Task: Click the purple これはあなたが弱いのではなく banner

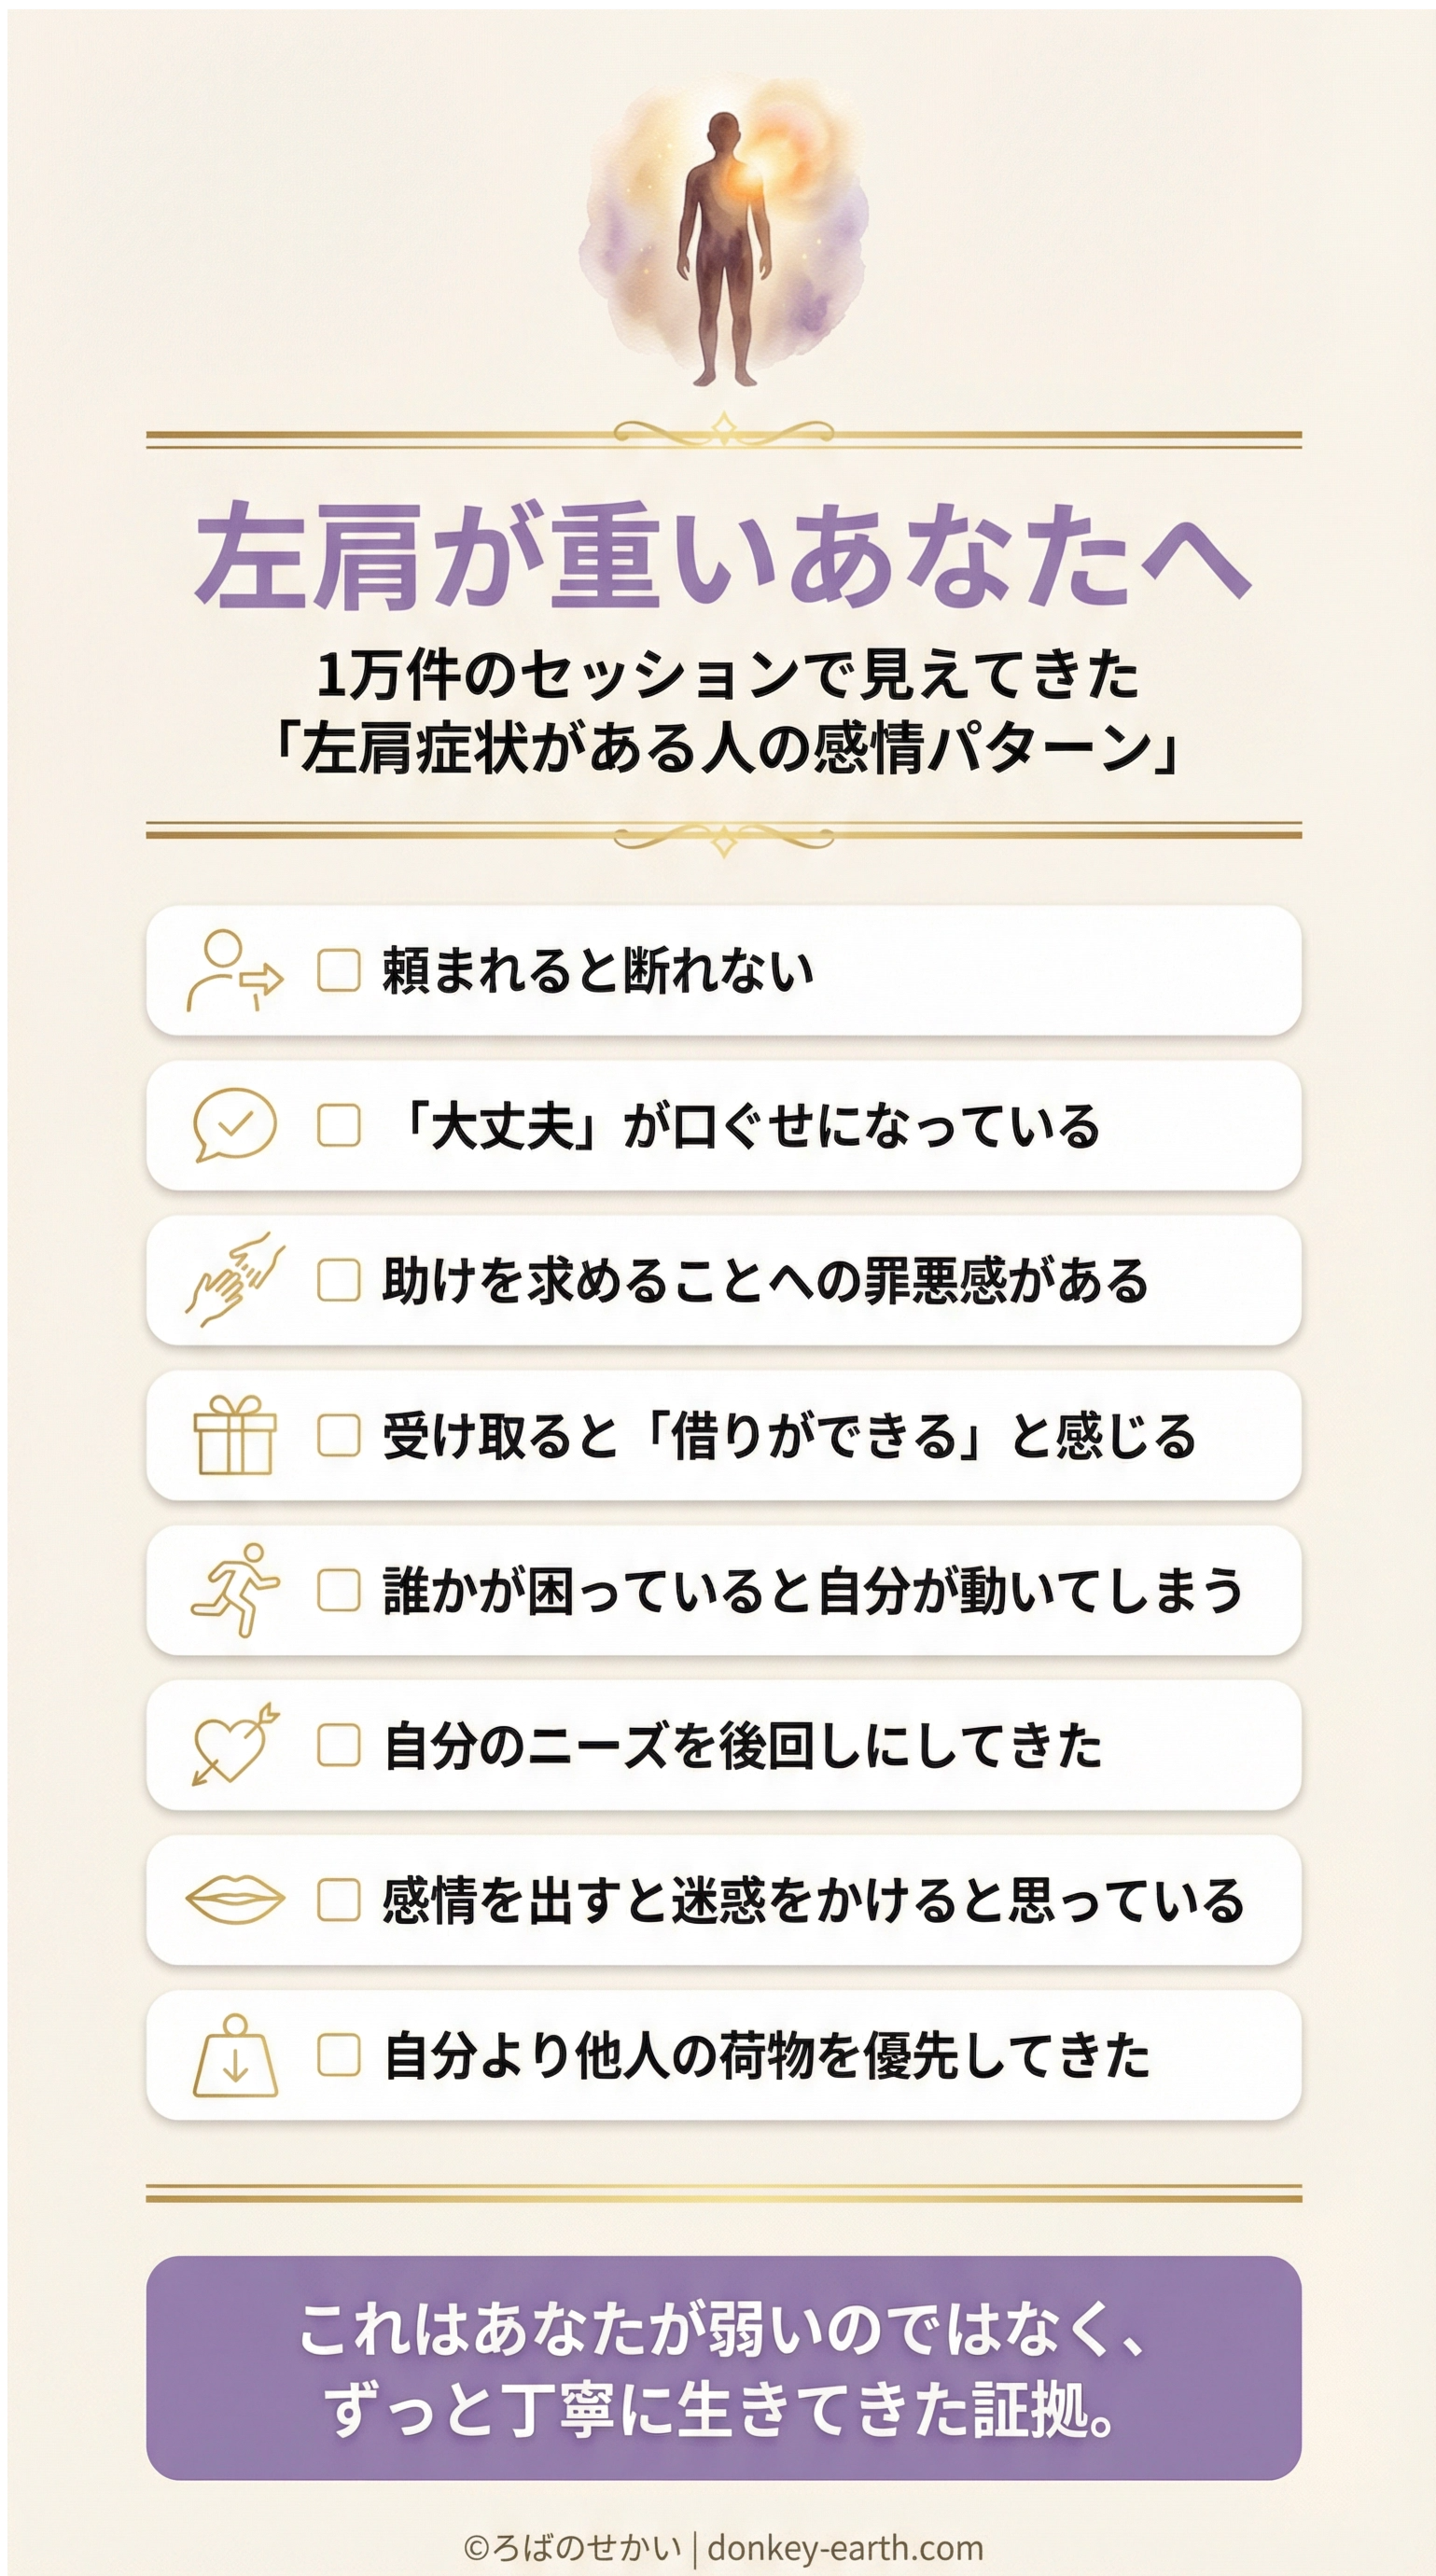Action: [x=723, y=2367]
